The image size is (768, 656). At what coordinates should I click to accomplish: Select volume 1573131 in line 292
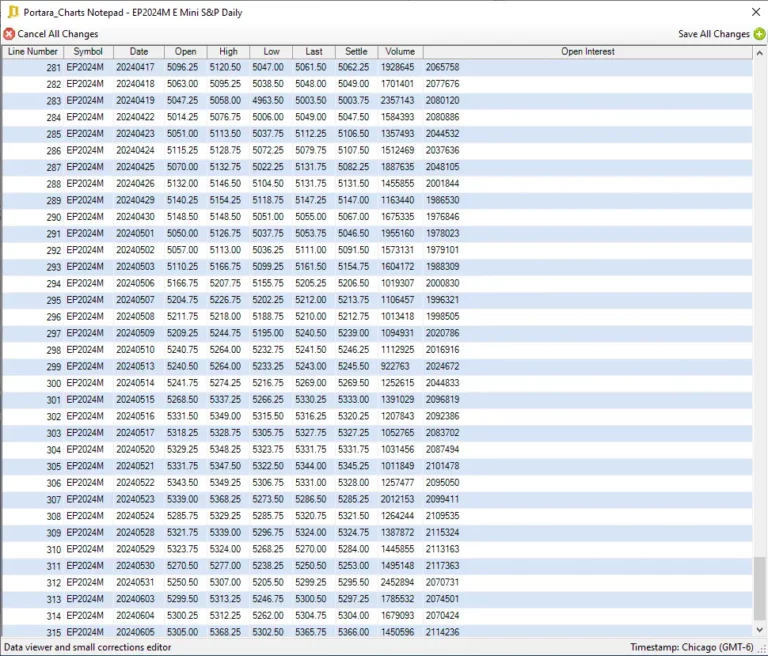click(x=398, y=250)
